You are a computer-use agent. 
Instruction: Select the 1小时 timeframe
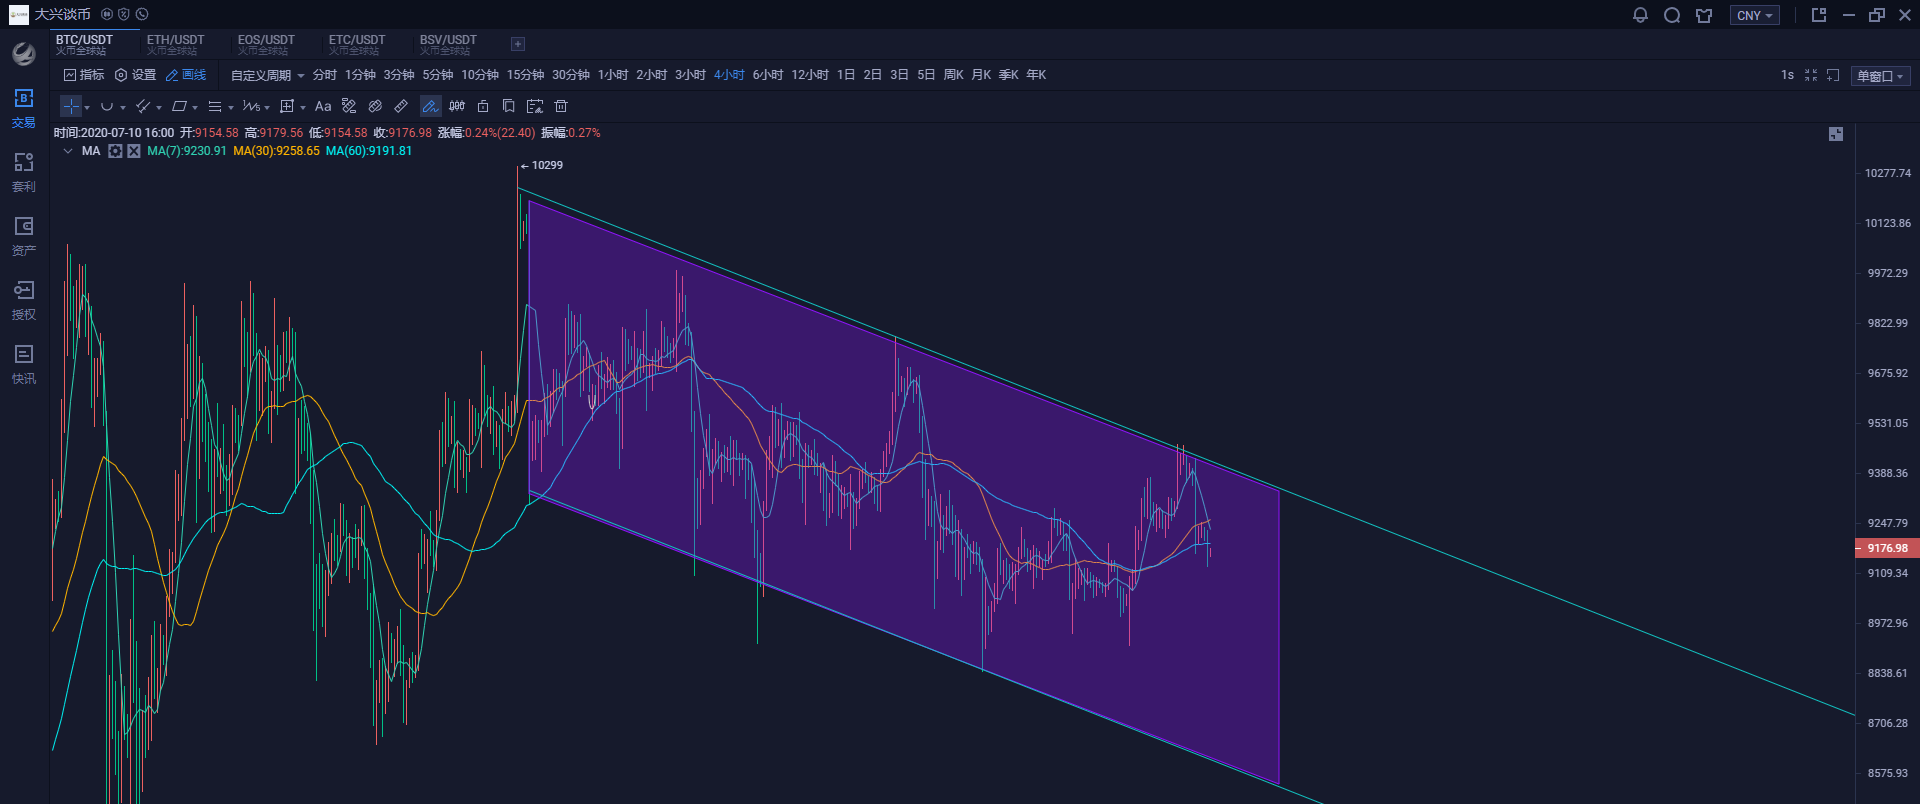point(612,75)
